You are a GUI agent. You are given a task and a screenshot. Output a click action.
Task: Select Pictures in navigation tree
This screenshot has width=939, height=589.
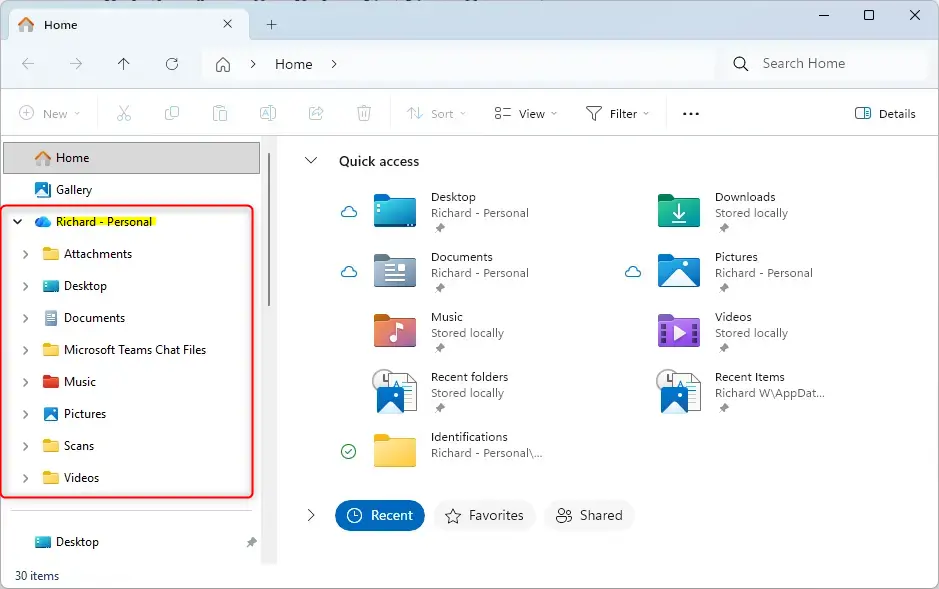pyautogui.click(x=85, y=414)
